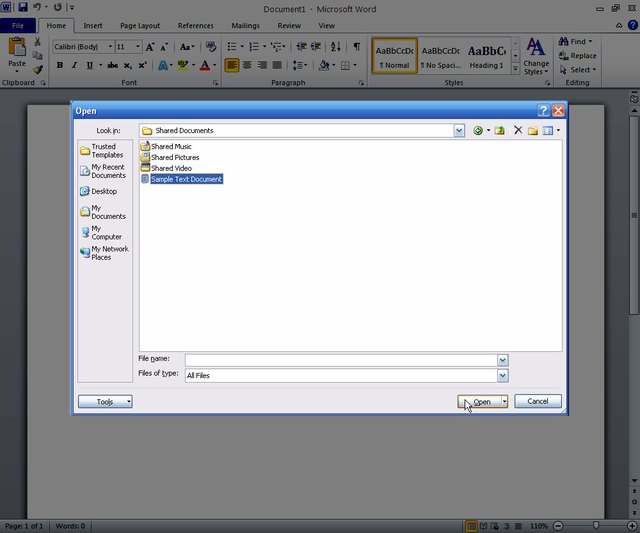The image size is (640, 533).
Task: Click the red Font Color icon
Action: pyautogui.click(x=205, y=65)
